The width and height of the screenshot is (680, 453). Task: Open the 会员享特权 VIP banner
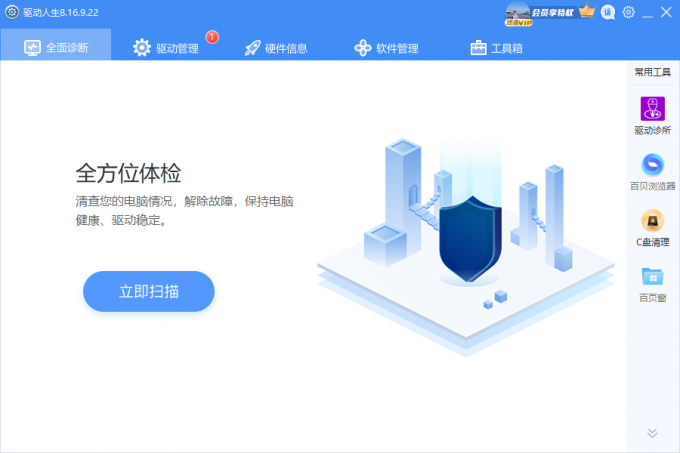pos(552,13)
